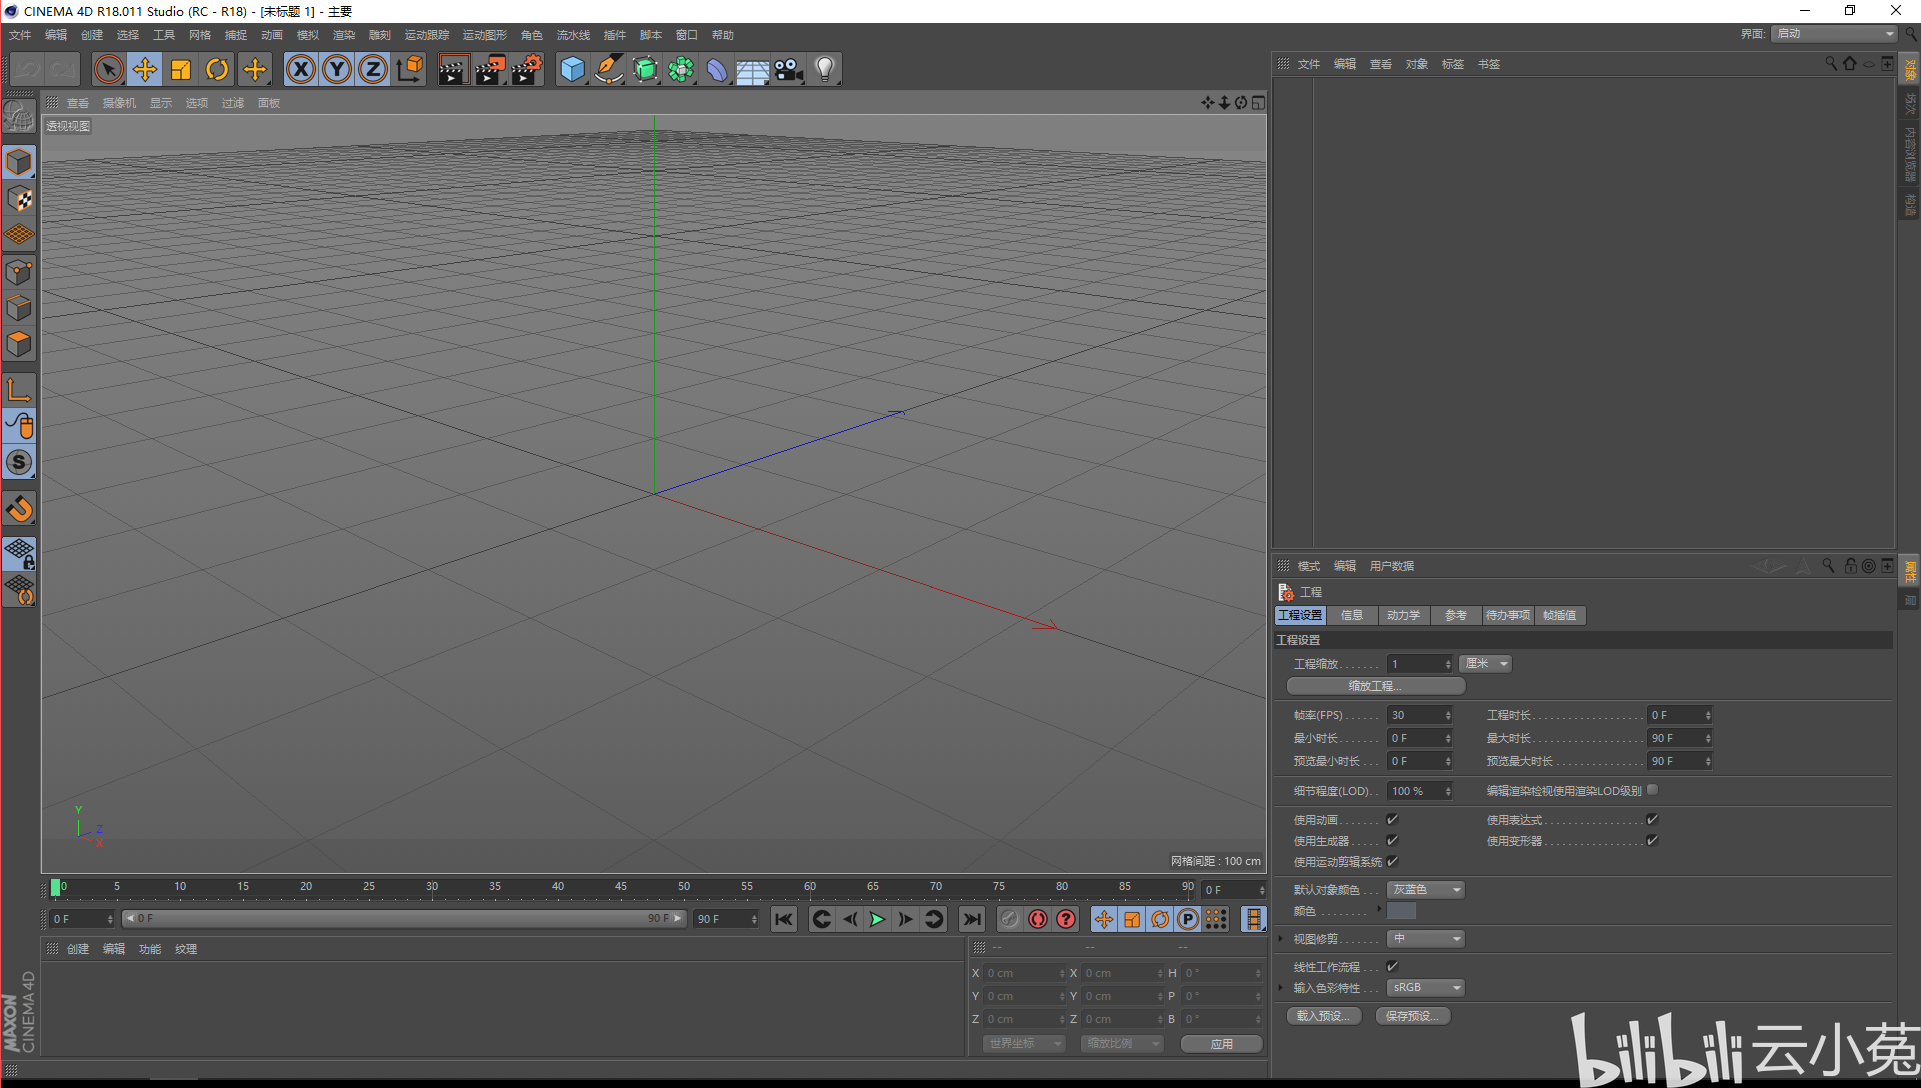The height and width of the screenshot is (1088, 1921).
Task: Play animation forwards
Action: click(x=877, y=919)
